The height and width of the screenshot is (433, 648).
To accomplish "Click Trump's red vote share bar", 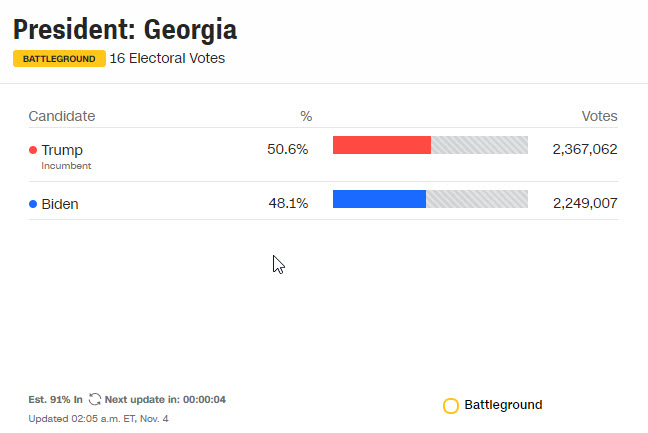I will pyautogui.click(x=381, y=145).
